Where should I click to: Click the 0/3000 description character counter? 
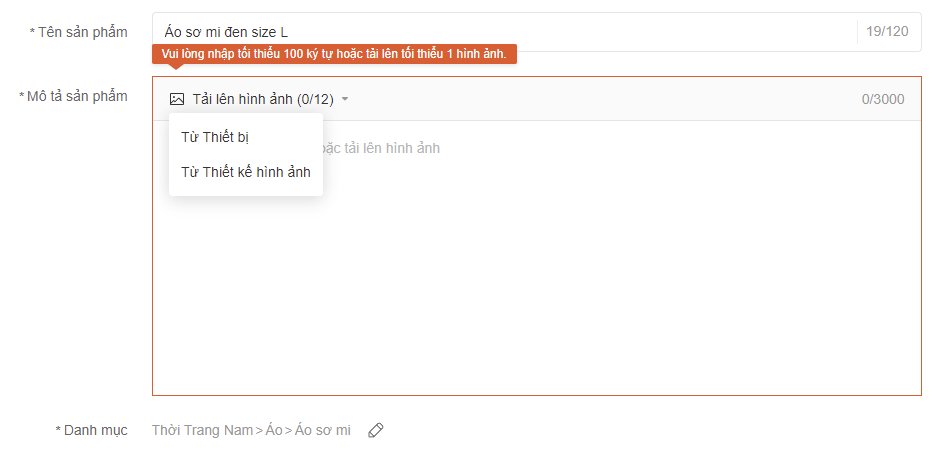883,99
